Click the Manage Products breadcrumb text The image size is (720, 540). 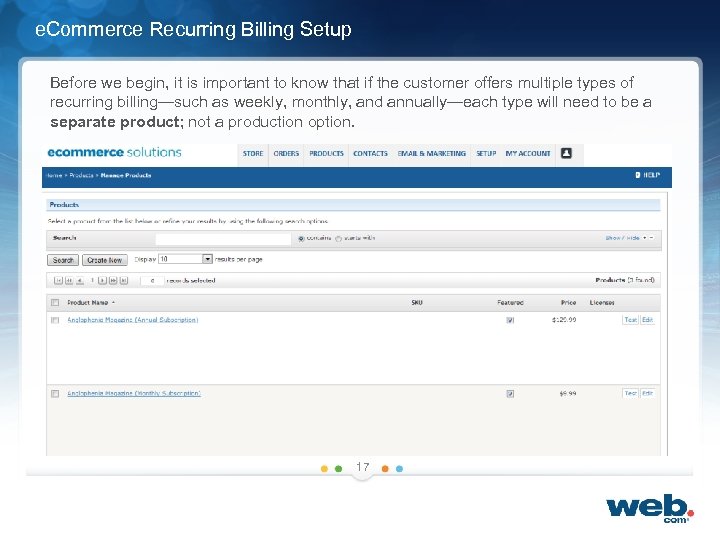tap(126, 175)
